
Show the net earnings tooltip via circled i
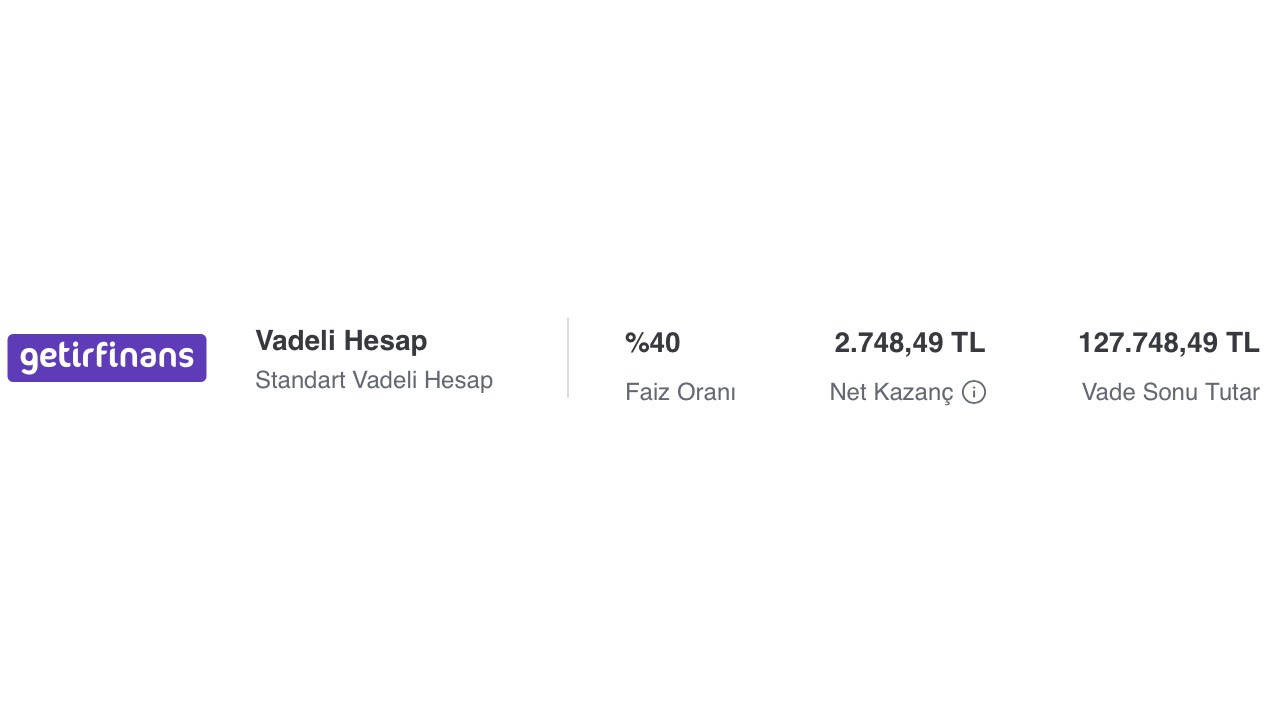(974, 392)
